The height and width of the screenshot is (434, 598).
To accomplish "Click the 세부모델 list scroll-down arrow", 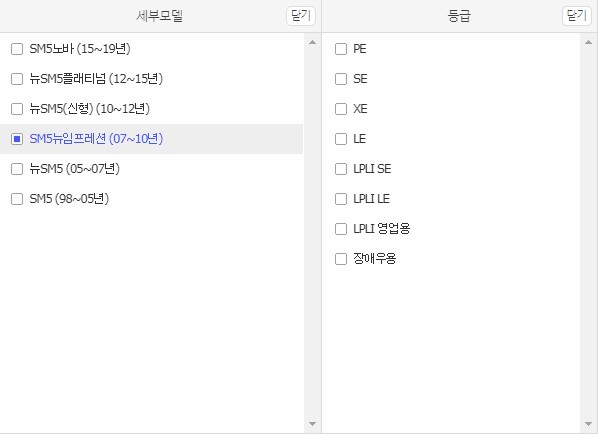I will [312, 424].
